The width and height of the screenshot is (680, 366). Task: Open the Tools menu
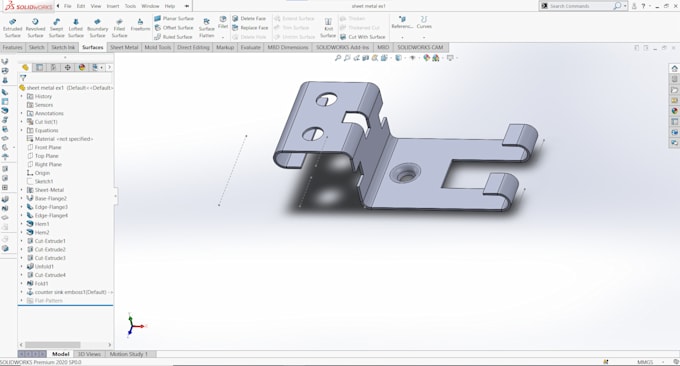point(130,6)
